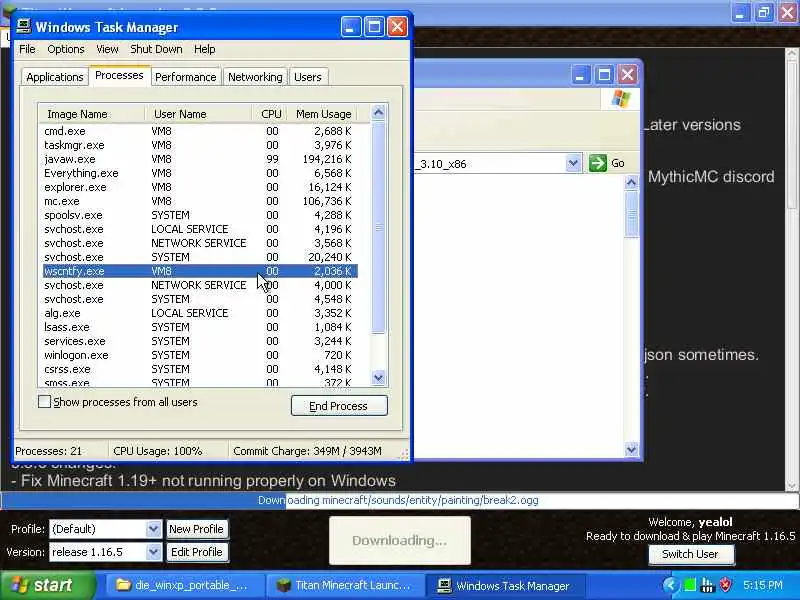
Task: Open the File menu
Action: (x=27, y=49)
